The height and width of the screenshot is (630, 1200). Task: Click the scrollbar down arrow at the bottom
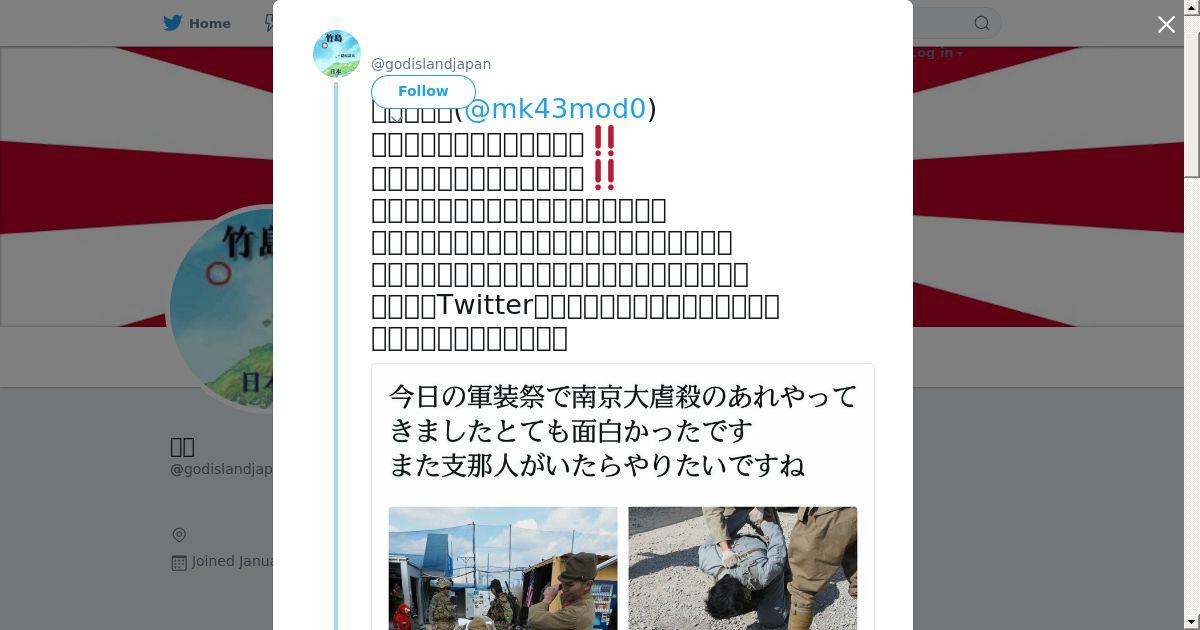[1192, 622]
